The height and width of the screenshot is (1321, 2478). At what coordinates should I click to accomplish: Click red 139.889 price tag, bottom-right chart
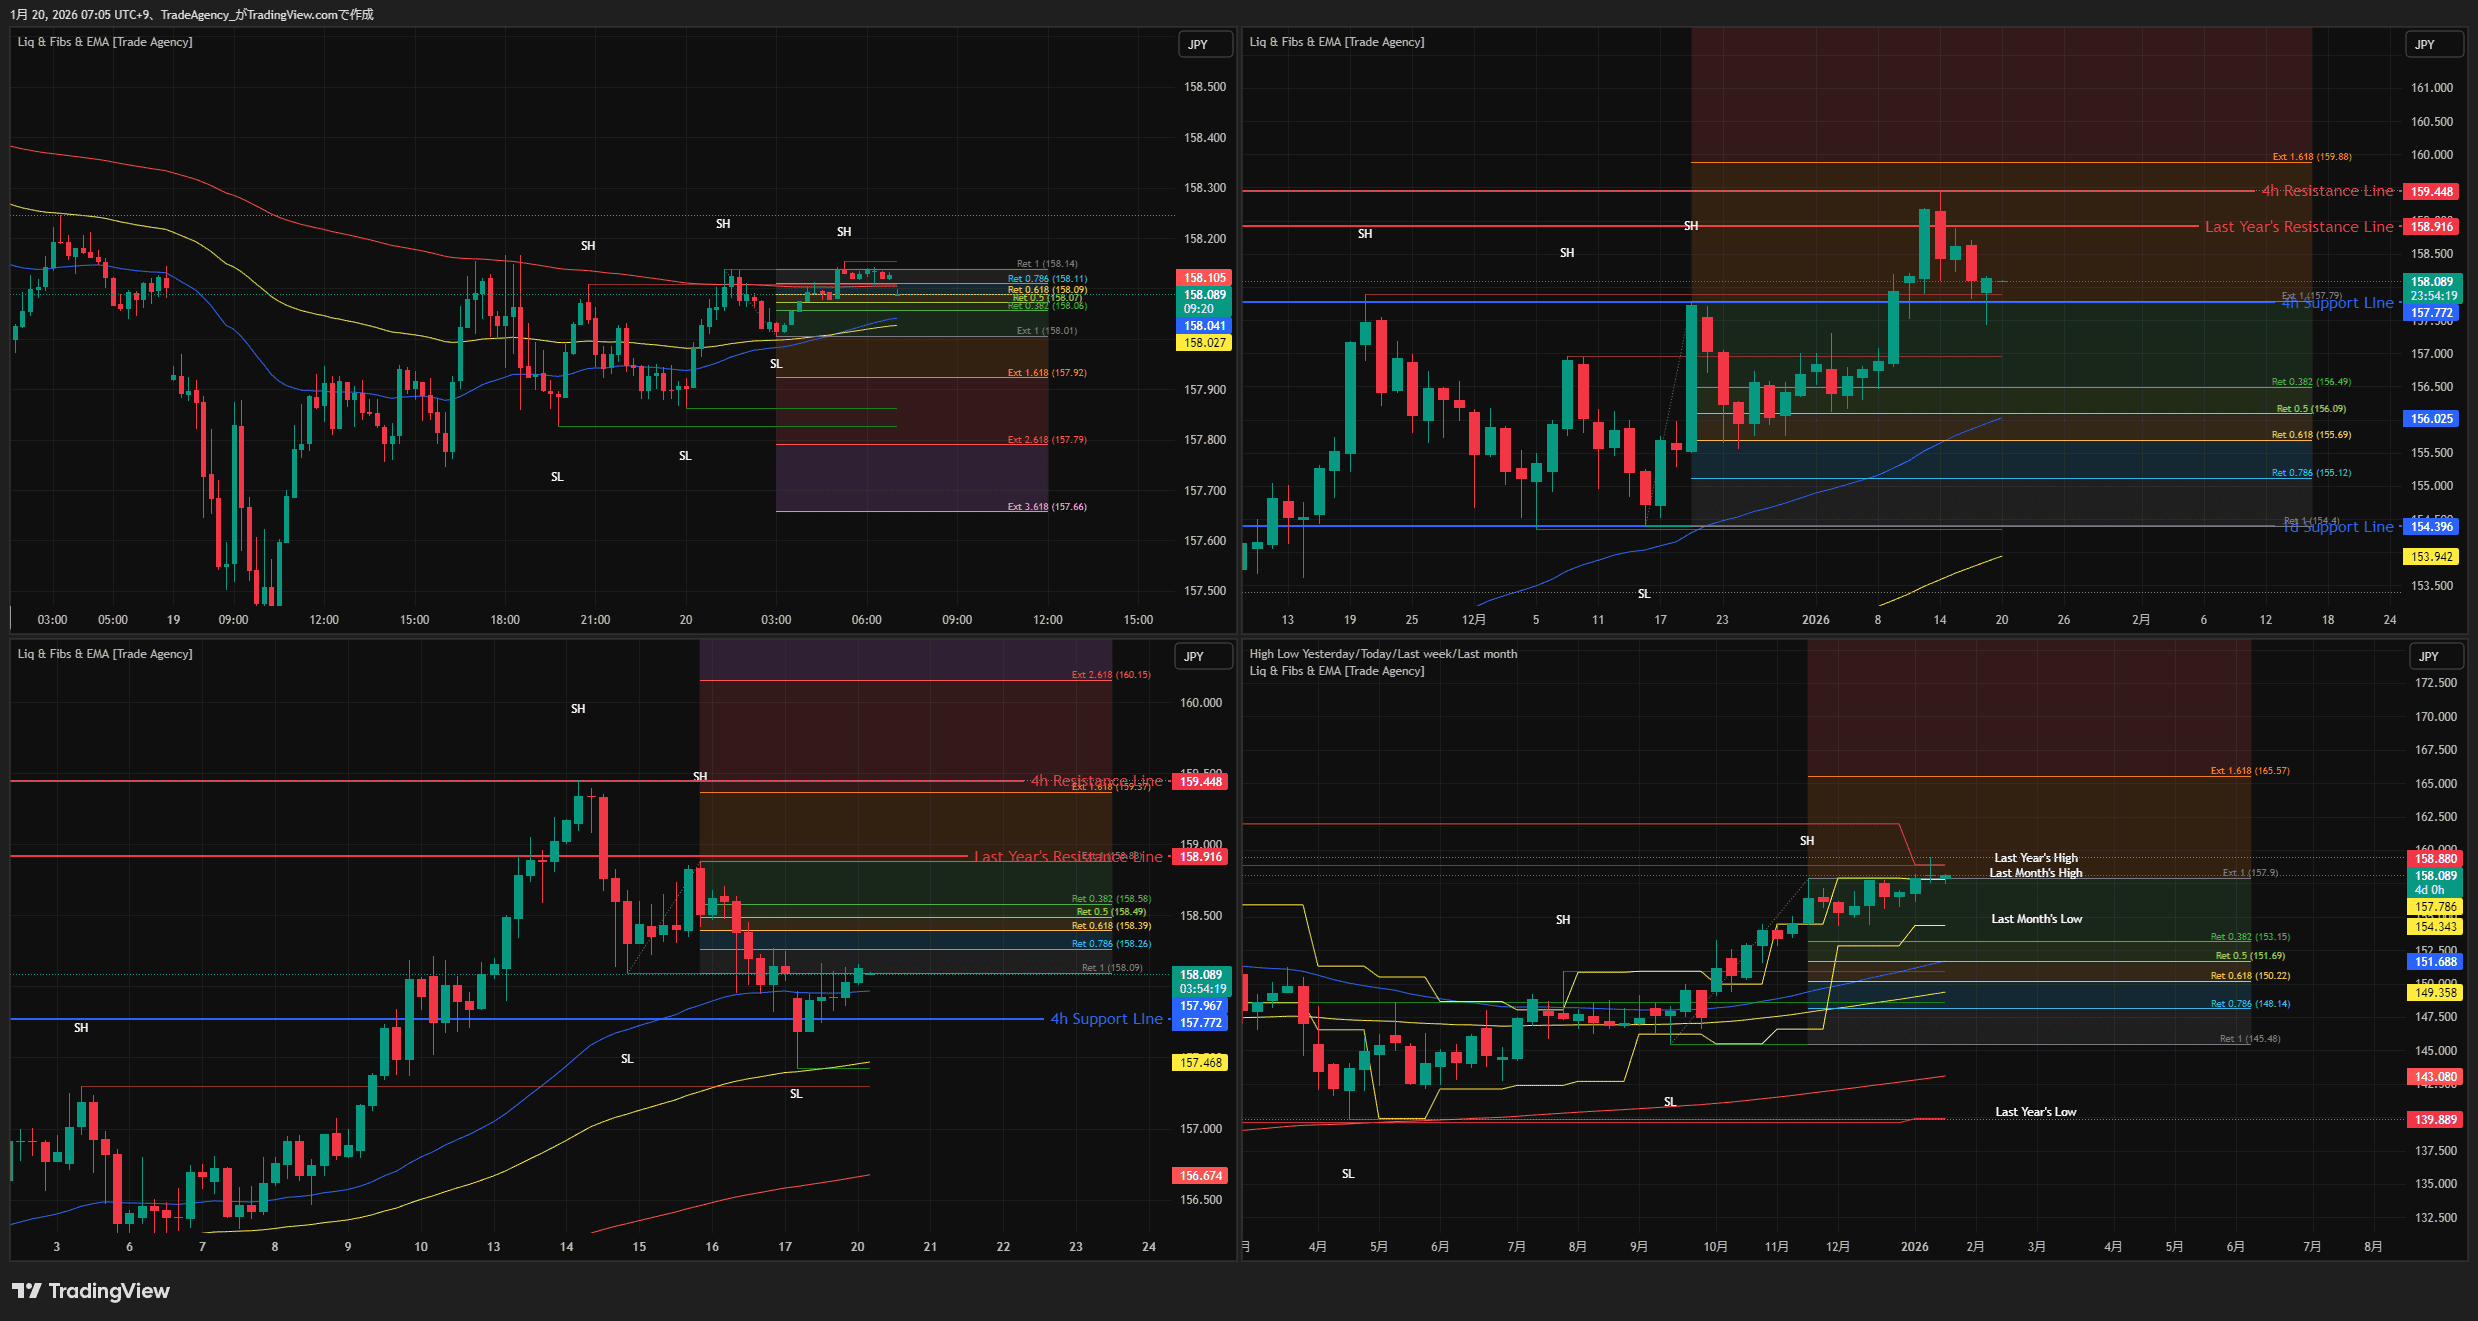tap(2435, 1120)
